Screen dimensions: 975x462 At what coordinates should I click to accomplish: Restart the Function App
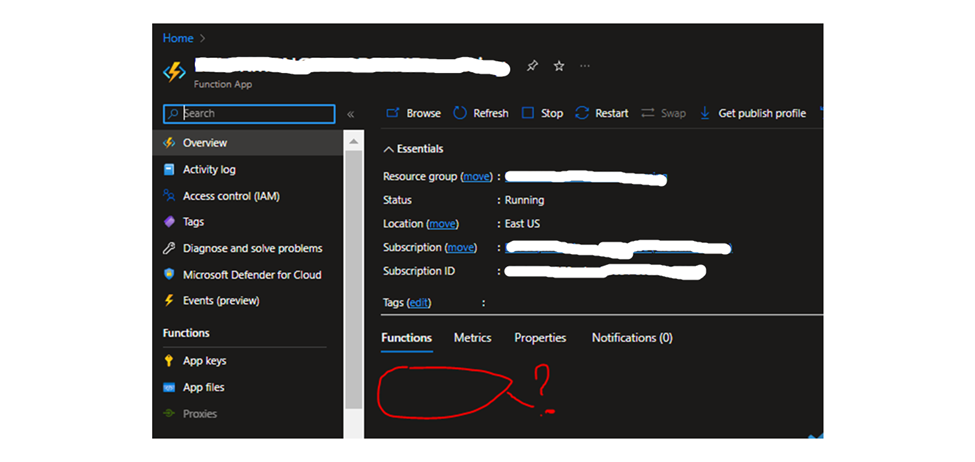[x=601, y=113]
